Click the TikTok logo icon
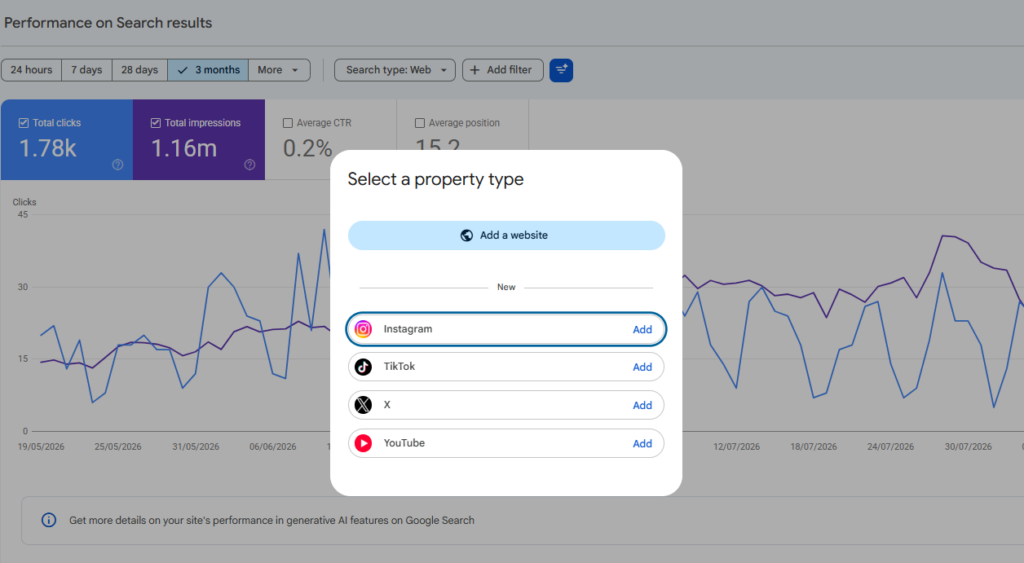1024x563 pixels. pyautogui.click(x=363, y=367)
